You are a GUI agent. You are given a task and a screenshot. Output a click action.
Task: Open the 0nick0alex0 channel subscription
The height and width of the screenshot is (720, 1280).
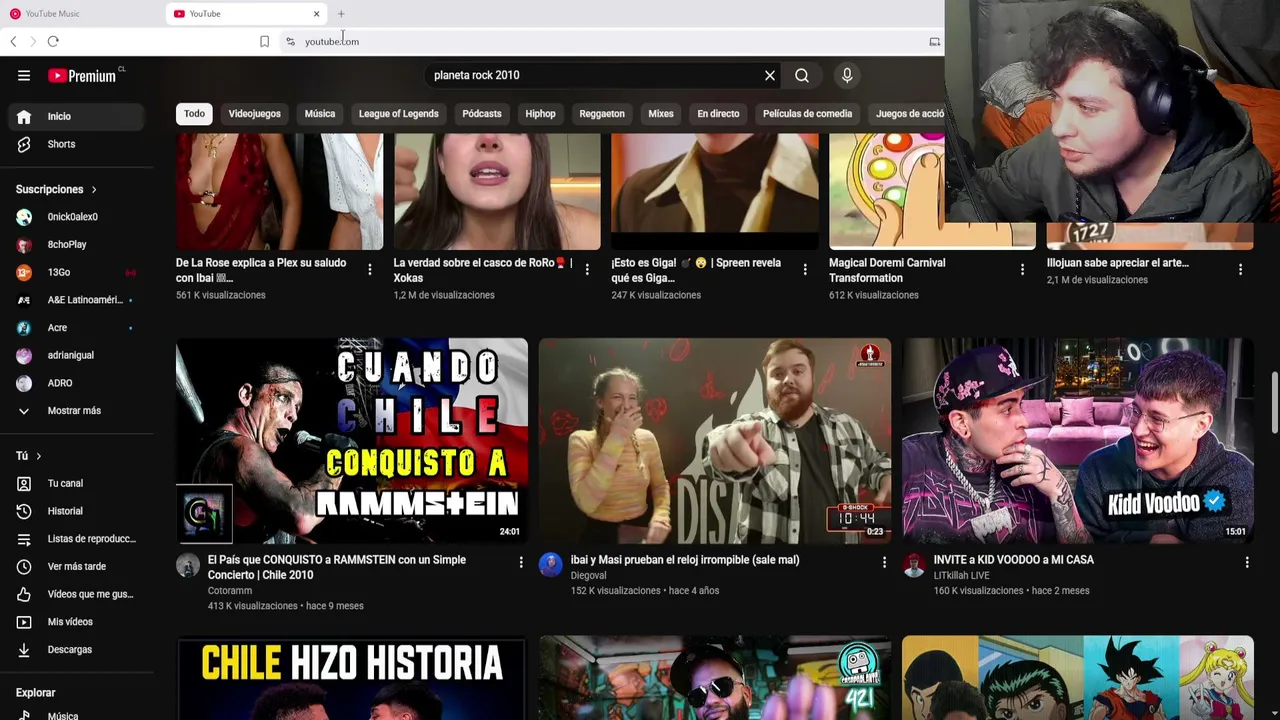pyautogui.click(x=76, y=217)
